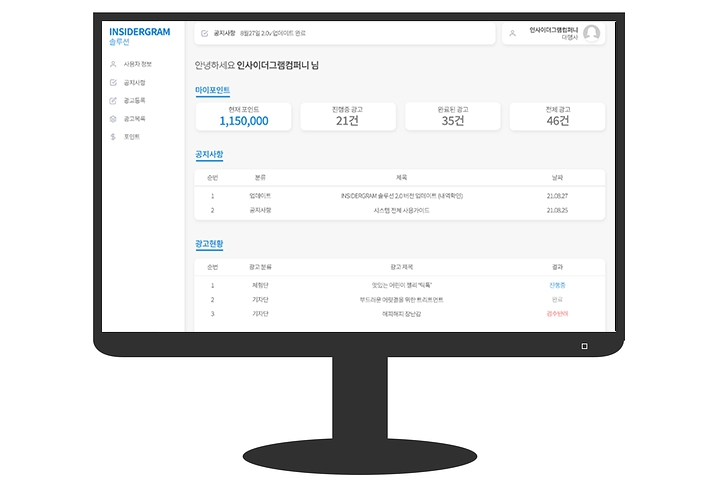The width and height of the screenshot is (720, 490).
Task: Open the 광고현황 section heading
Action: 209,243
